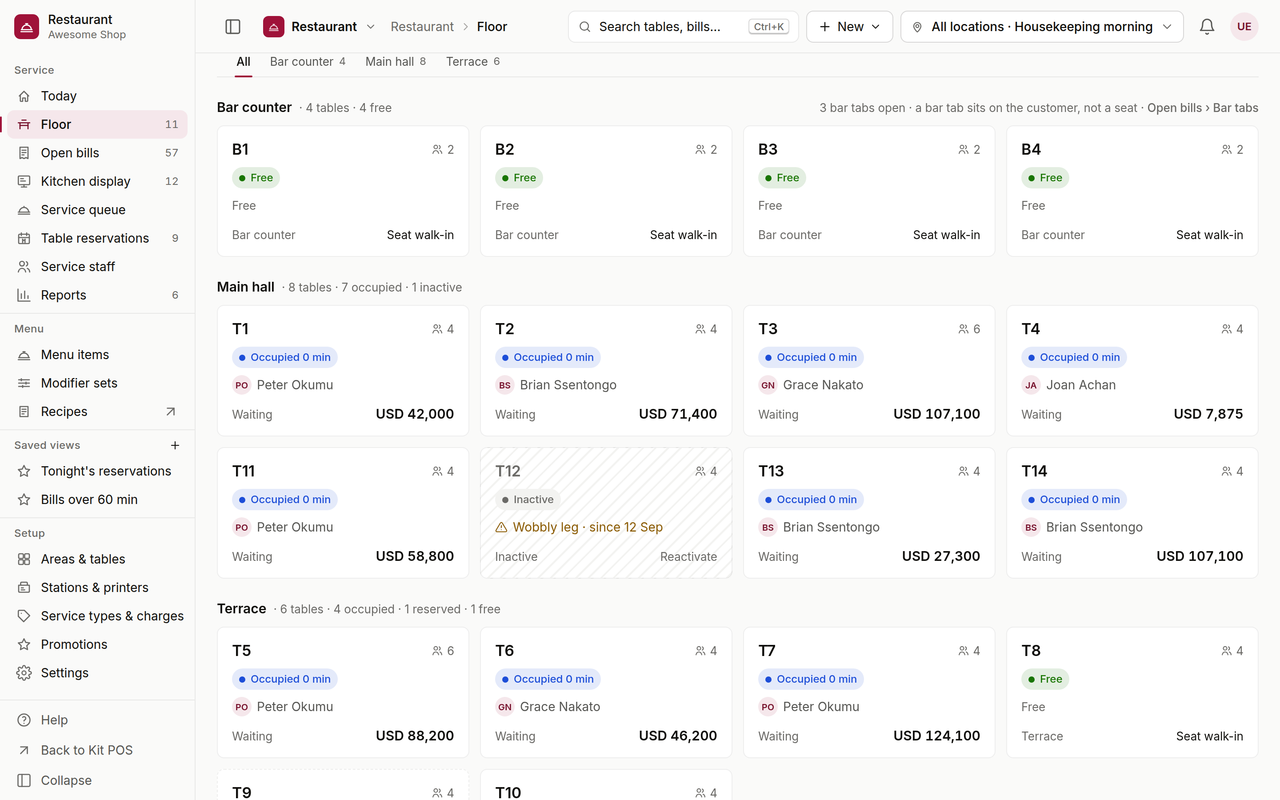Viewport: 1280px width, 800px height.
Task: Click the Reports bar chart icon
Action: [24, 295]
